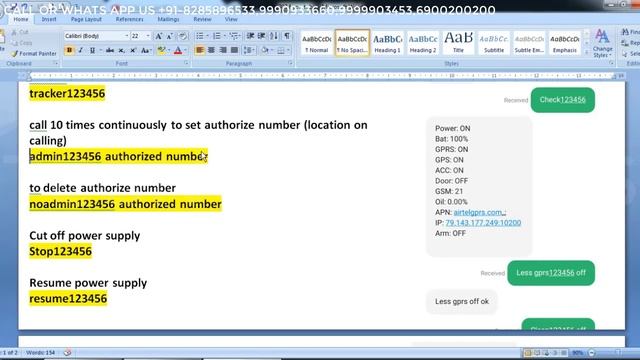Image resolution: width=640 pixels, height=360 pixels.
Task: Click the Grow Font icon
Action: (159, 36)
